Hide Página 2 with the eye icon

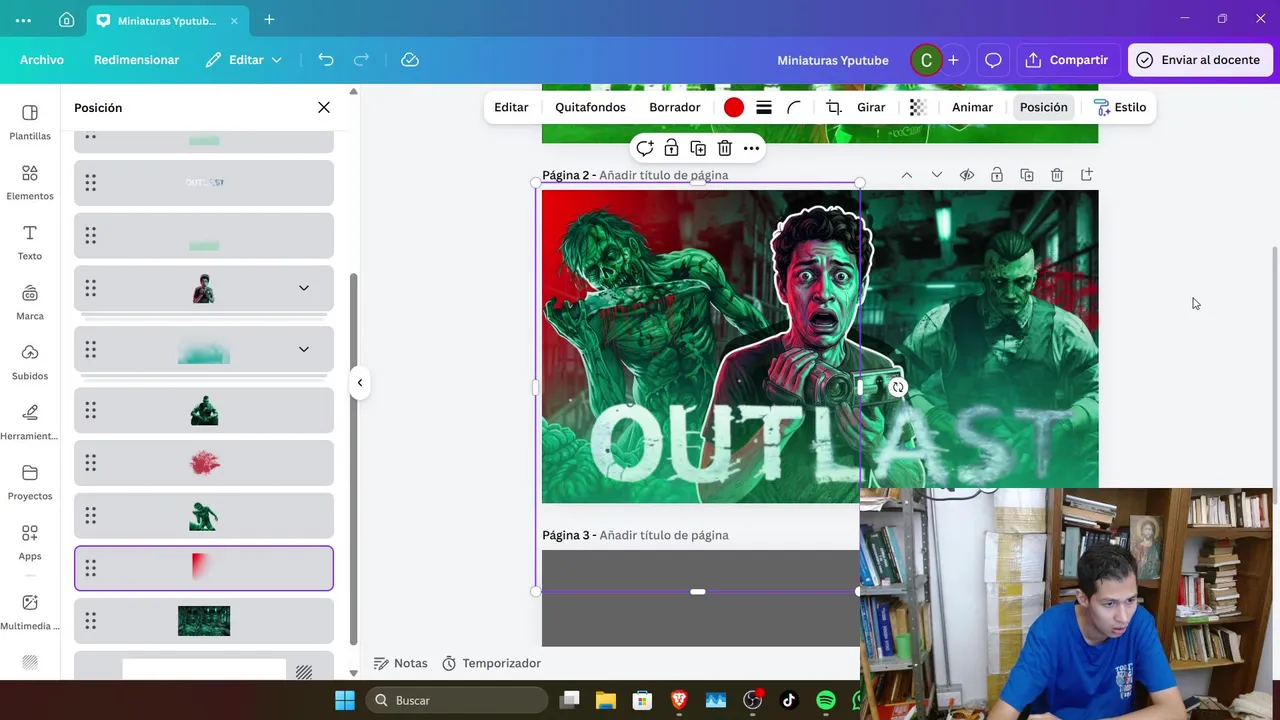tap(967, 175)
